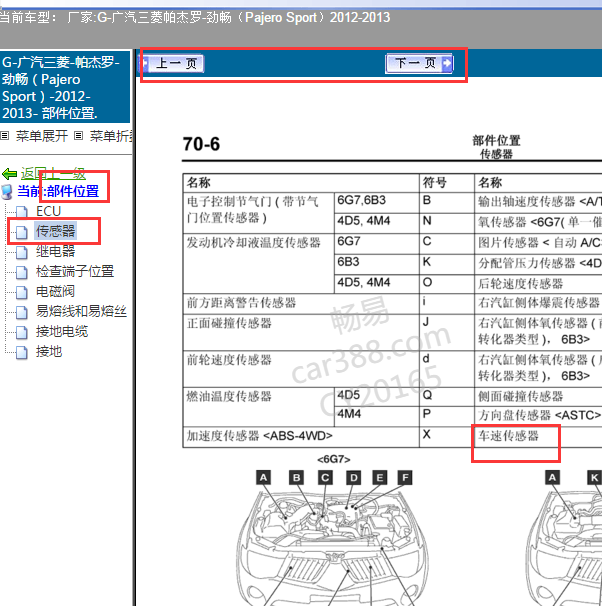Open the 继电器 tree item
This screenshot has height=606, width=602.
click(x=55, y=251)
